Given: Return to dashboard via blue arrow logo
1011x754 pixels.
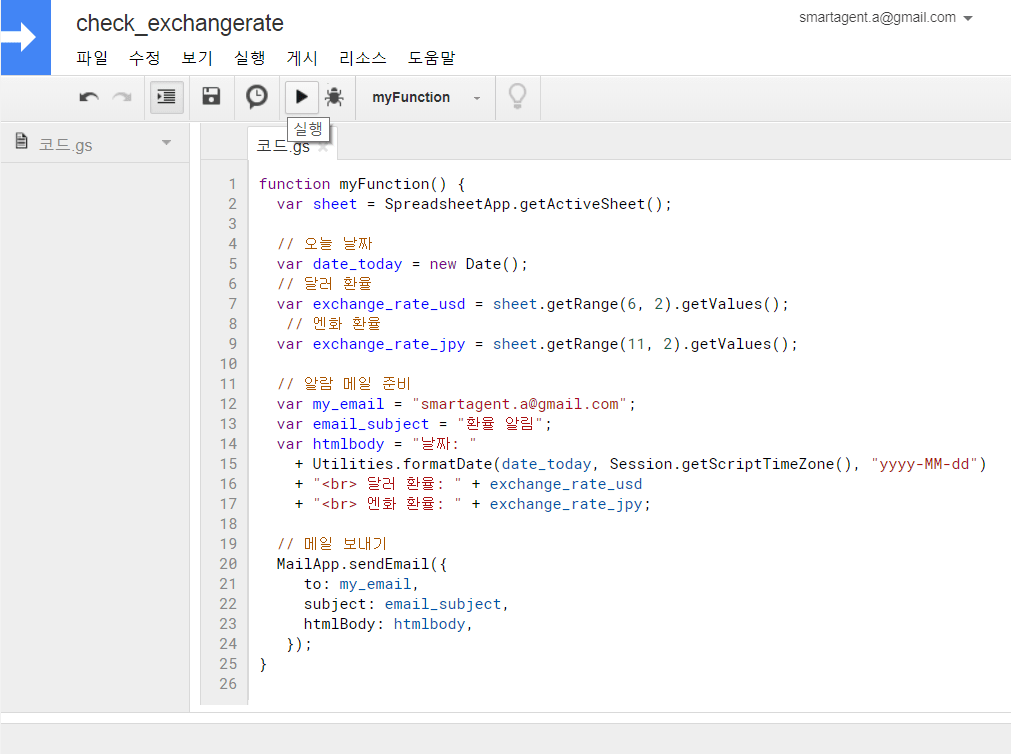Looking at the screenshot, I should click(25, 38).
